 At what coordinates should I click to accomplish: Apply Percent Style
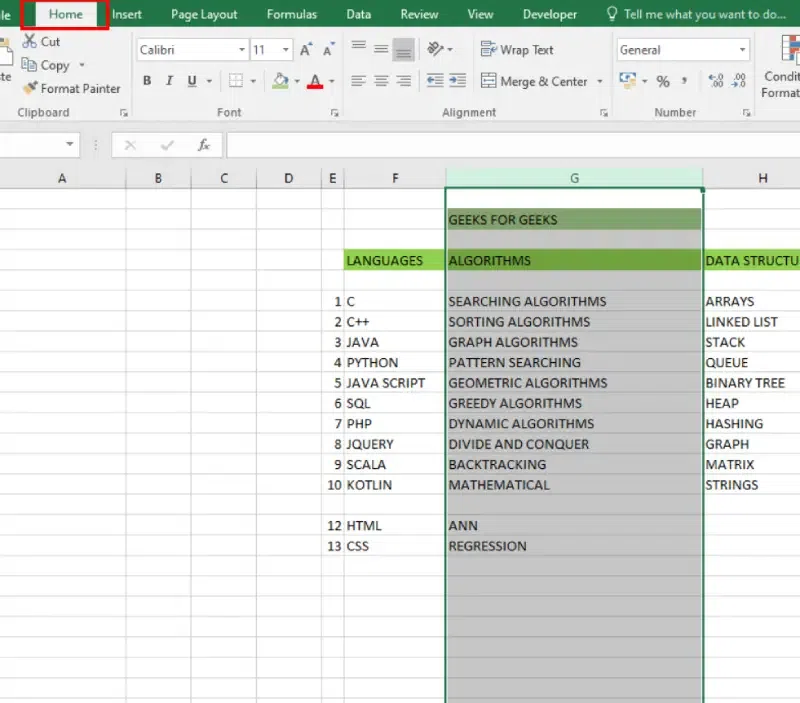[x=663, y=81]
